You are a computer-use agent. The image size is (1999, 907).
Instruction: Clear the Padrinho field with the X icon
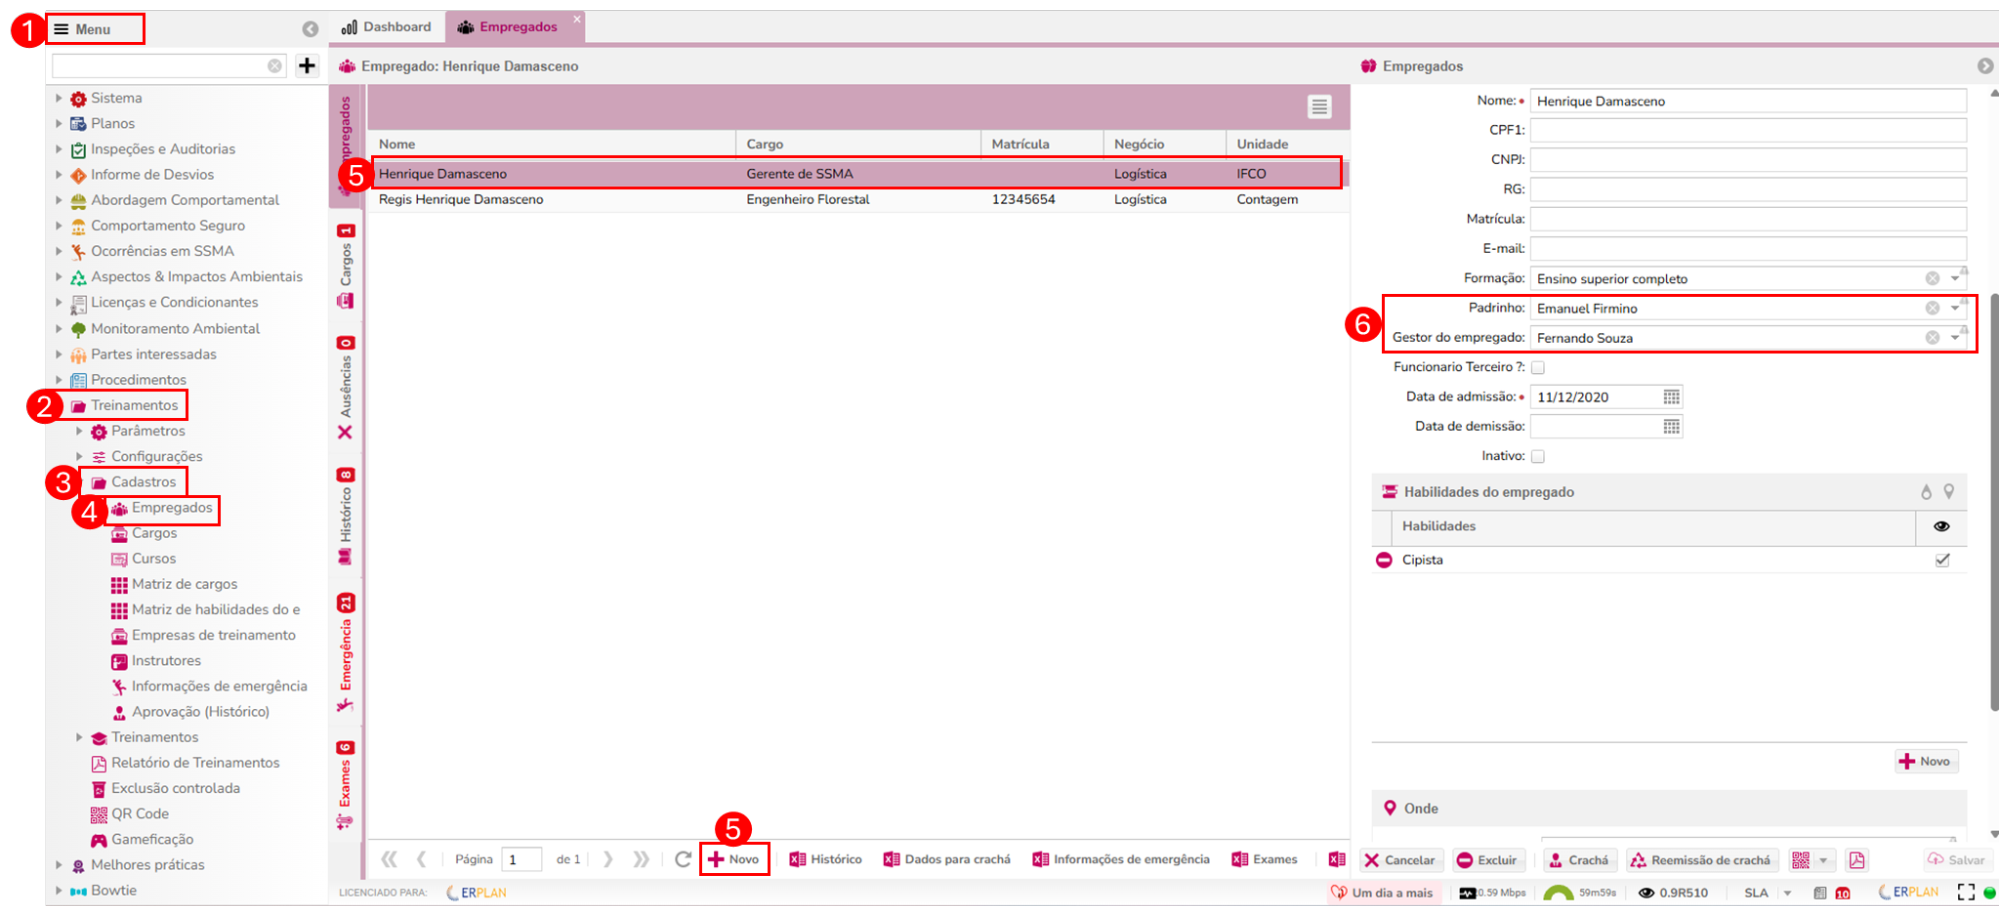tap(1932, 308)
